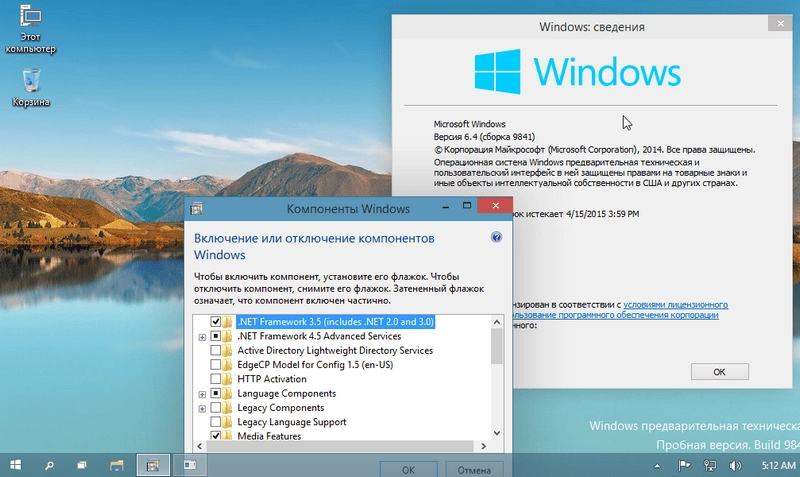Screen dimensions: 800x477
Task: Open This PC desktop icon
Action: [31, 29]
